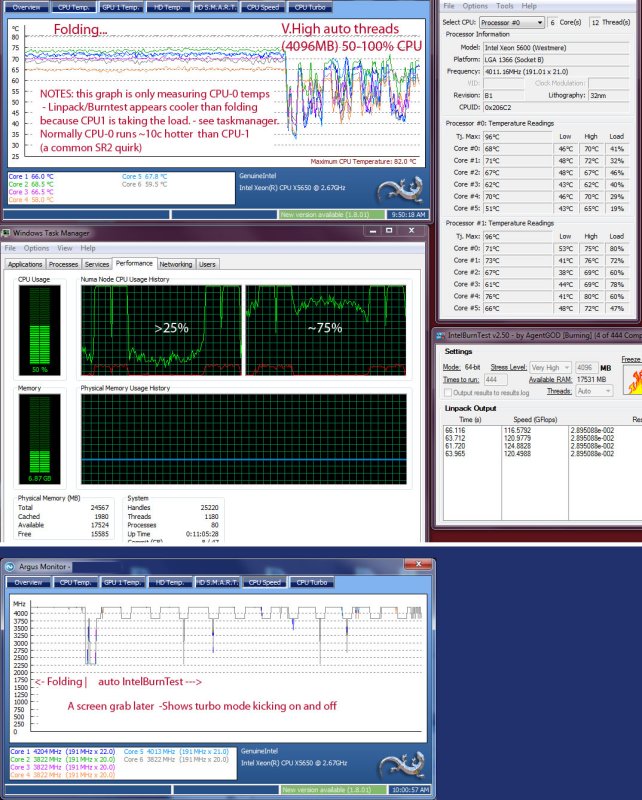Close the Argus Monitor window showing the MHz graph
The height and width of the screenshot is (800, 642).
[418, 564]
